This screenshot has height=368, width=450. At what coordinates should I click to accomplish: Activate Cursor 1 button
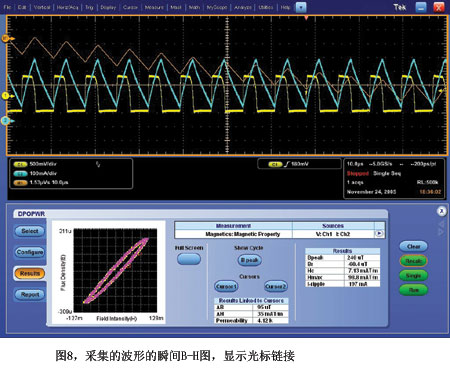226,286
